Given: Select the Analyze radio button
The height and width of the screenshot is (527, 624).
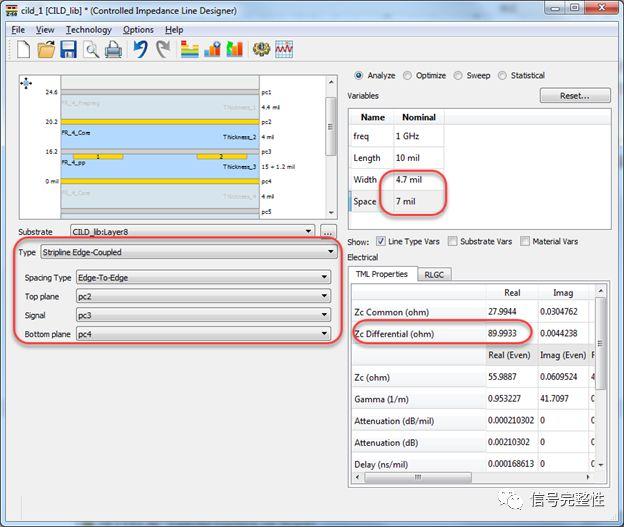Looking at the screenshot, I should pyautogui.click(x=359, y=75).
